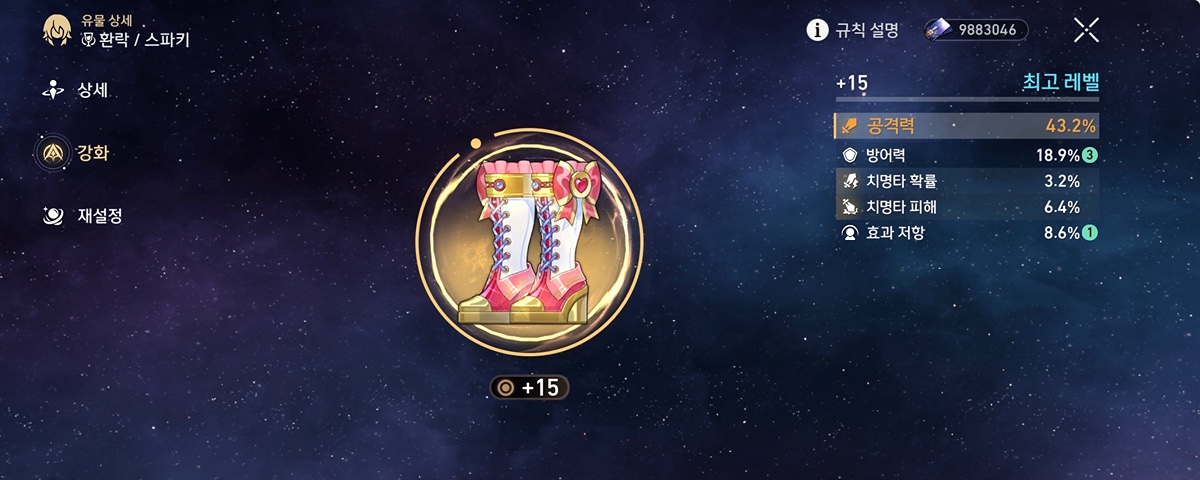Click the 강화 tab emblem icon
This screenshot has height=480, width=1200.
[x=52, y=153]
